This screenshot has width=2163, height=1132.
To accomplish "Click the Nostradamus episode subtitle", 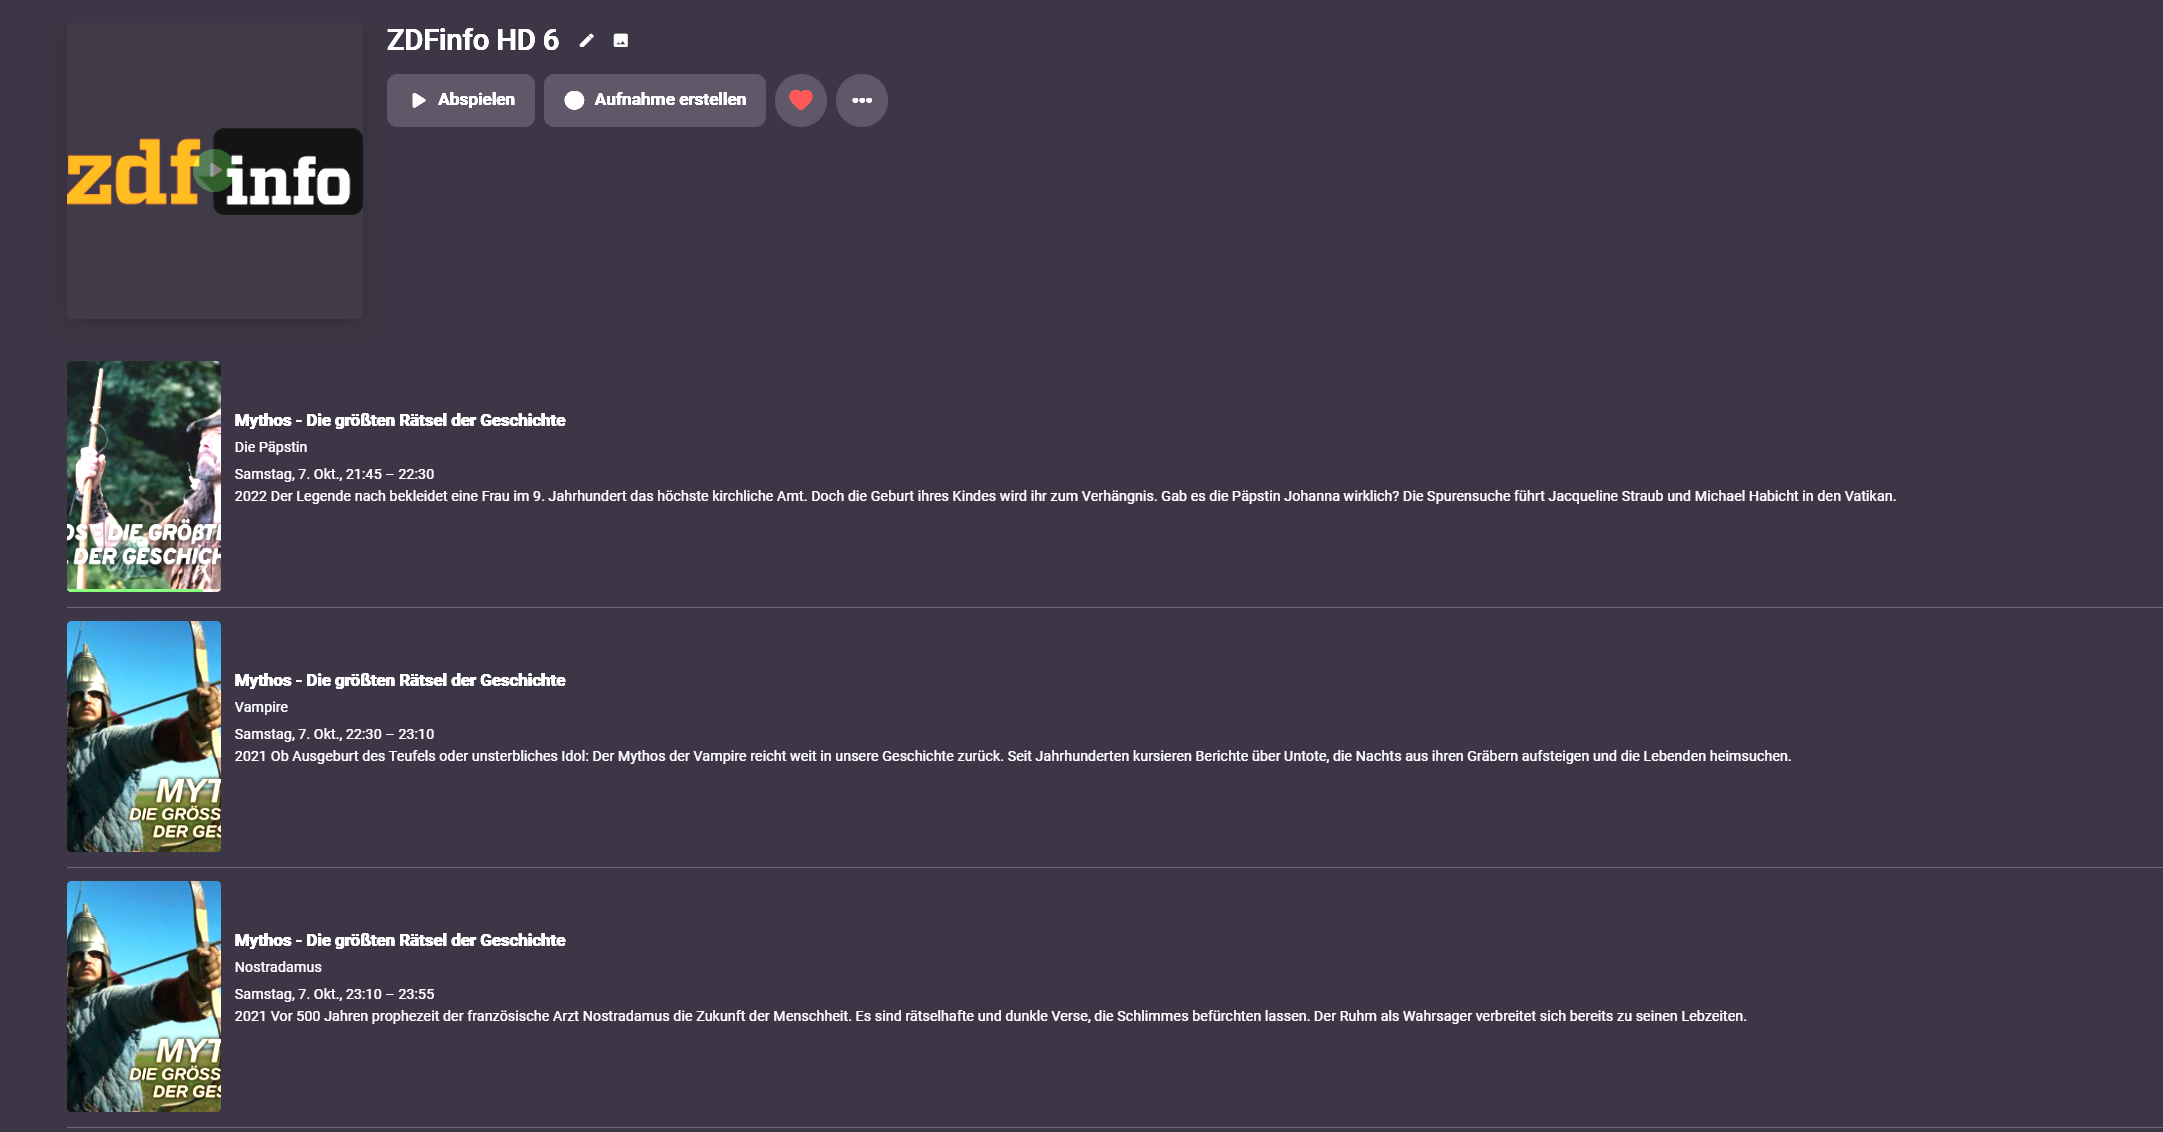I will point(278,967).
